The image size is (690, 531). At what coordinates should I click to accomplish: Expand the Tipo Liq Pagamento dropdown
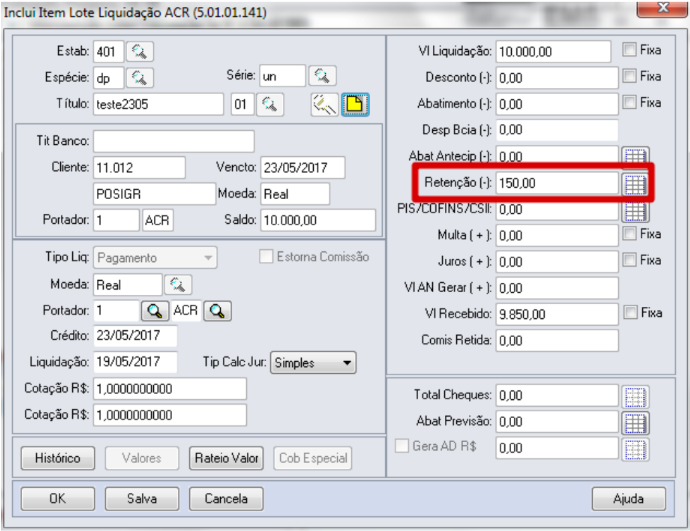208,258
